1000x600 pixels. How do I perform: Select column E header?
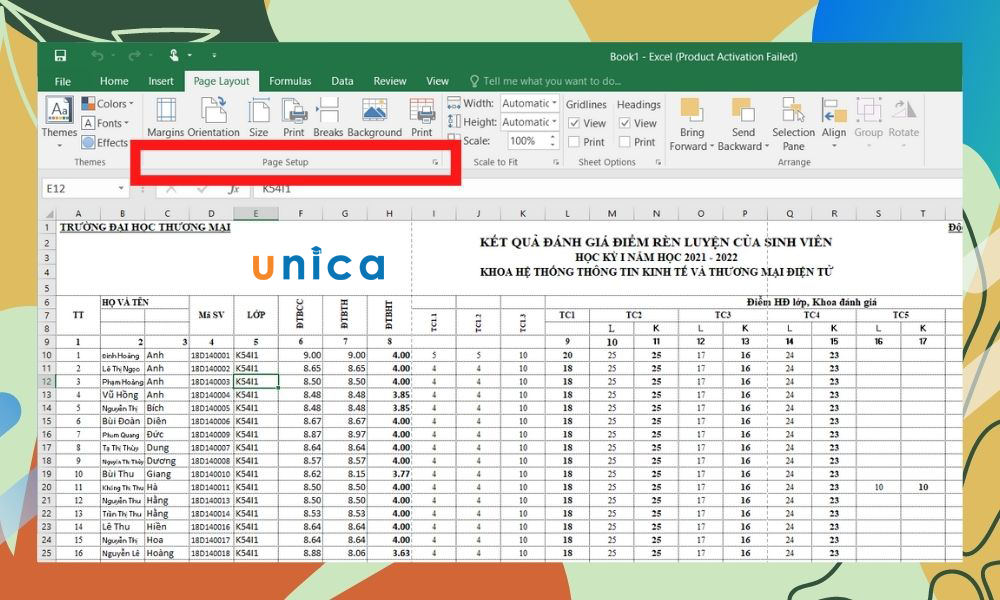pyautogui.click(x=256, y=214)
